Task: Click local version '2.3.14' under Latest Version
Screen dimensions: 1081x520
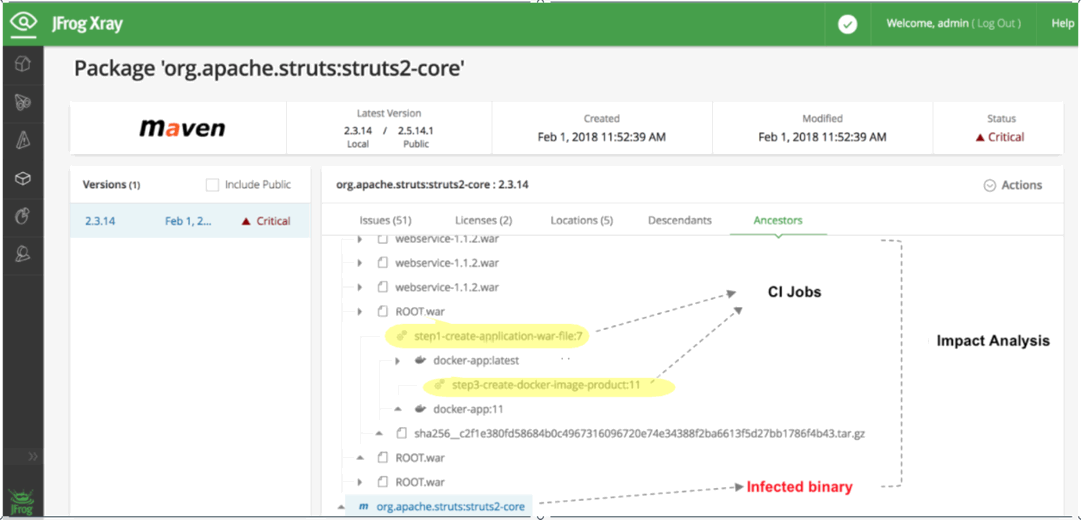Action: point(357,130)
